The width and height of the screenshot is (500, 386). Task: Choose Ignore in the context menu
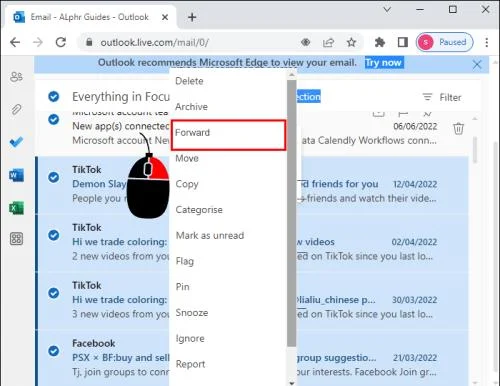(228, 338)
